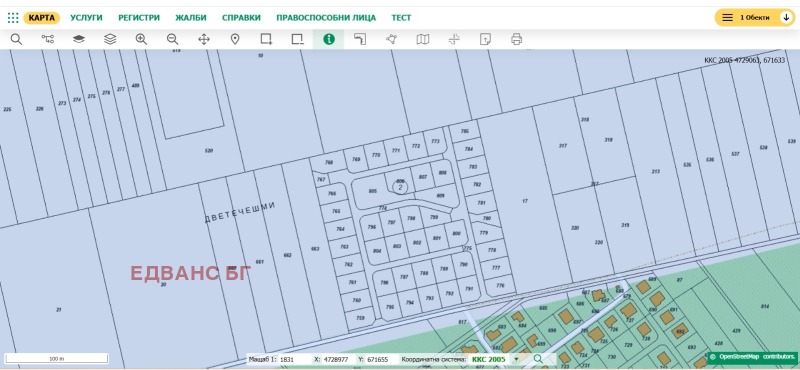This screenshot has height=370, width=800.
Task: Open the outlined layers stack icon
Action: click(x=110, y=39)
